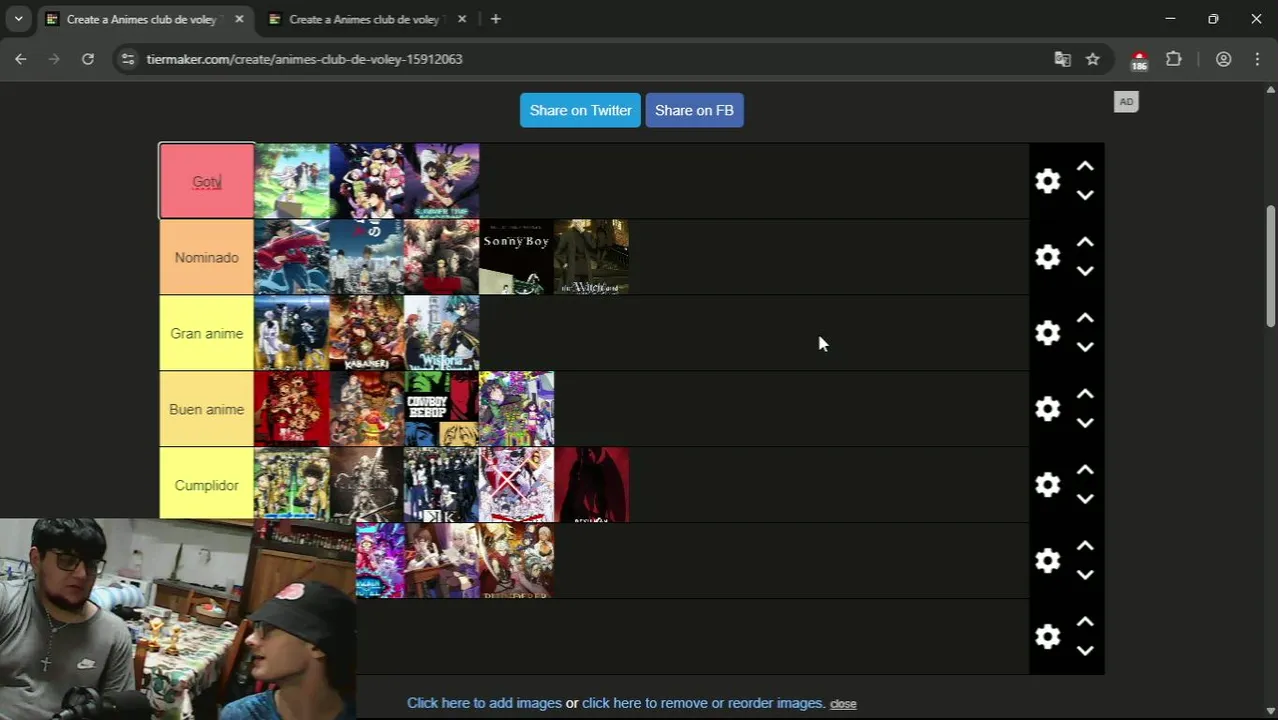
Task: Select the first thumbnail in the Goty row
Action: click(292, 181)
